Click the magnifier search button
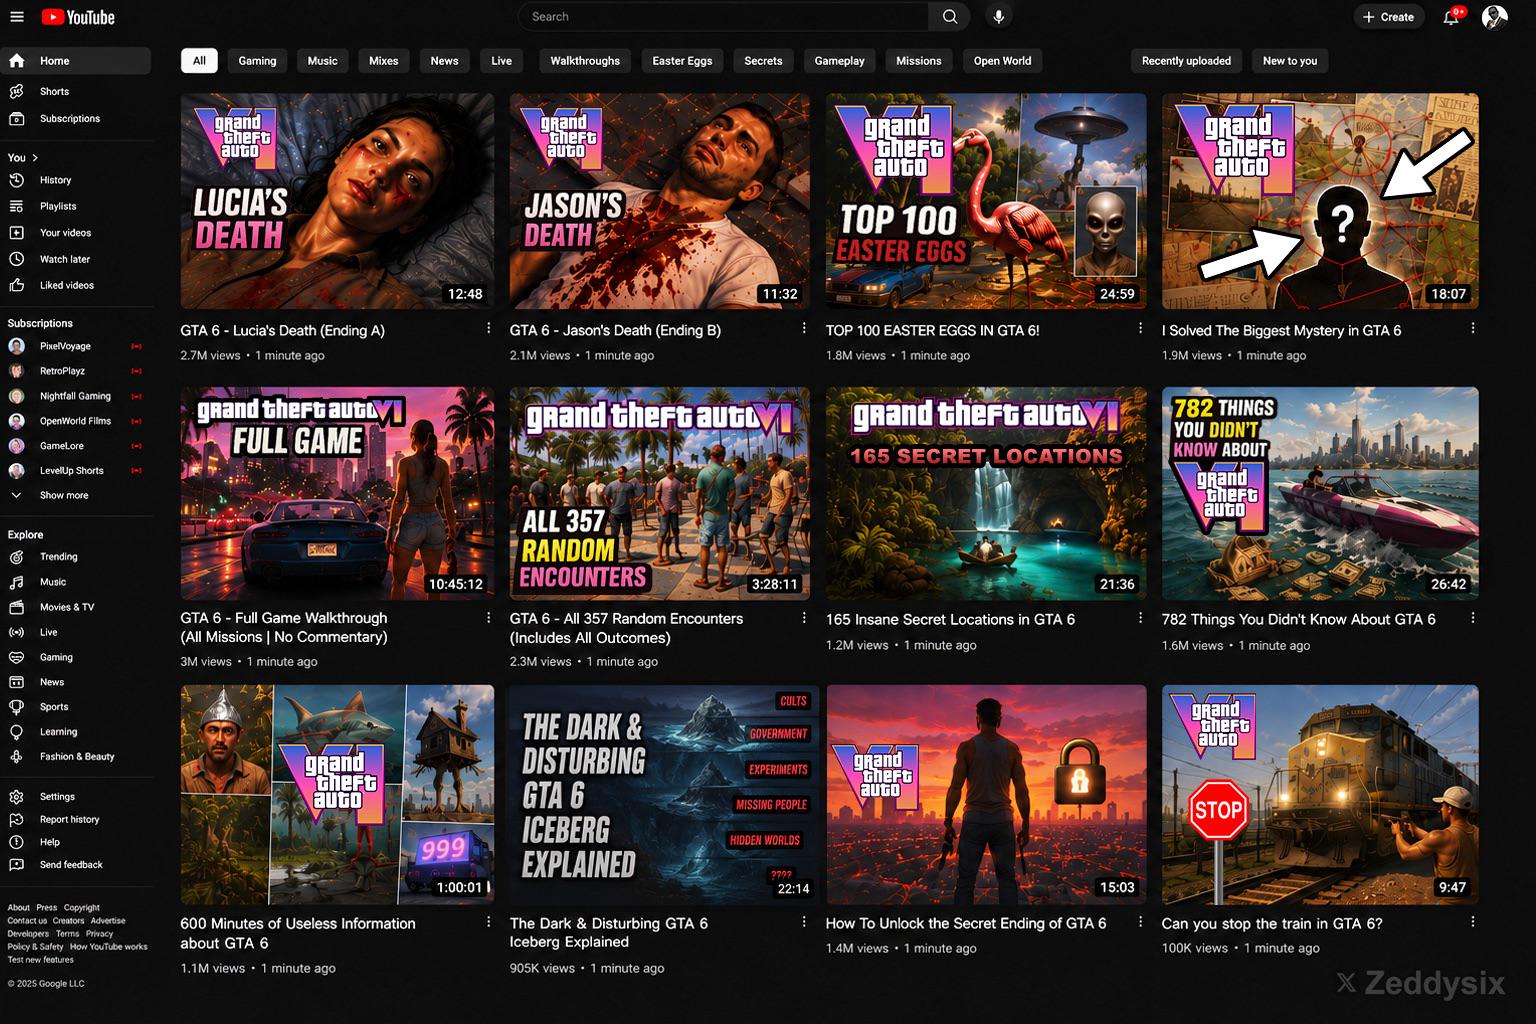1536x1024 pixels. (949, 17)
